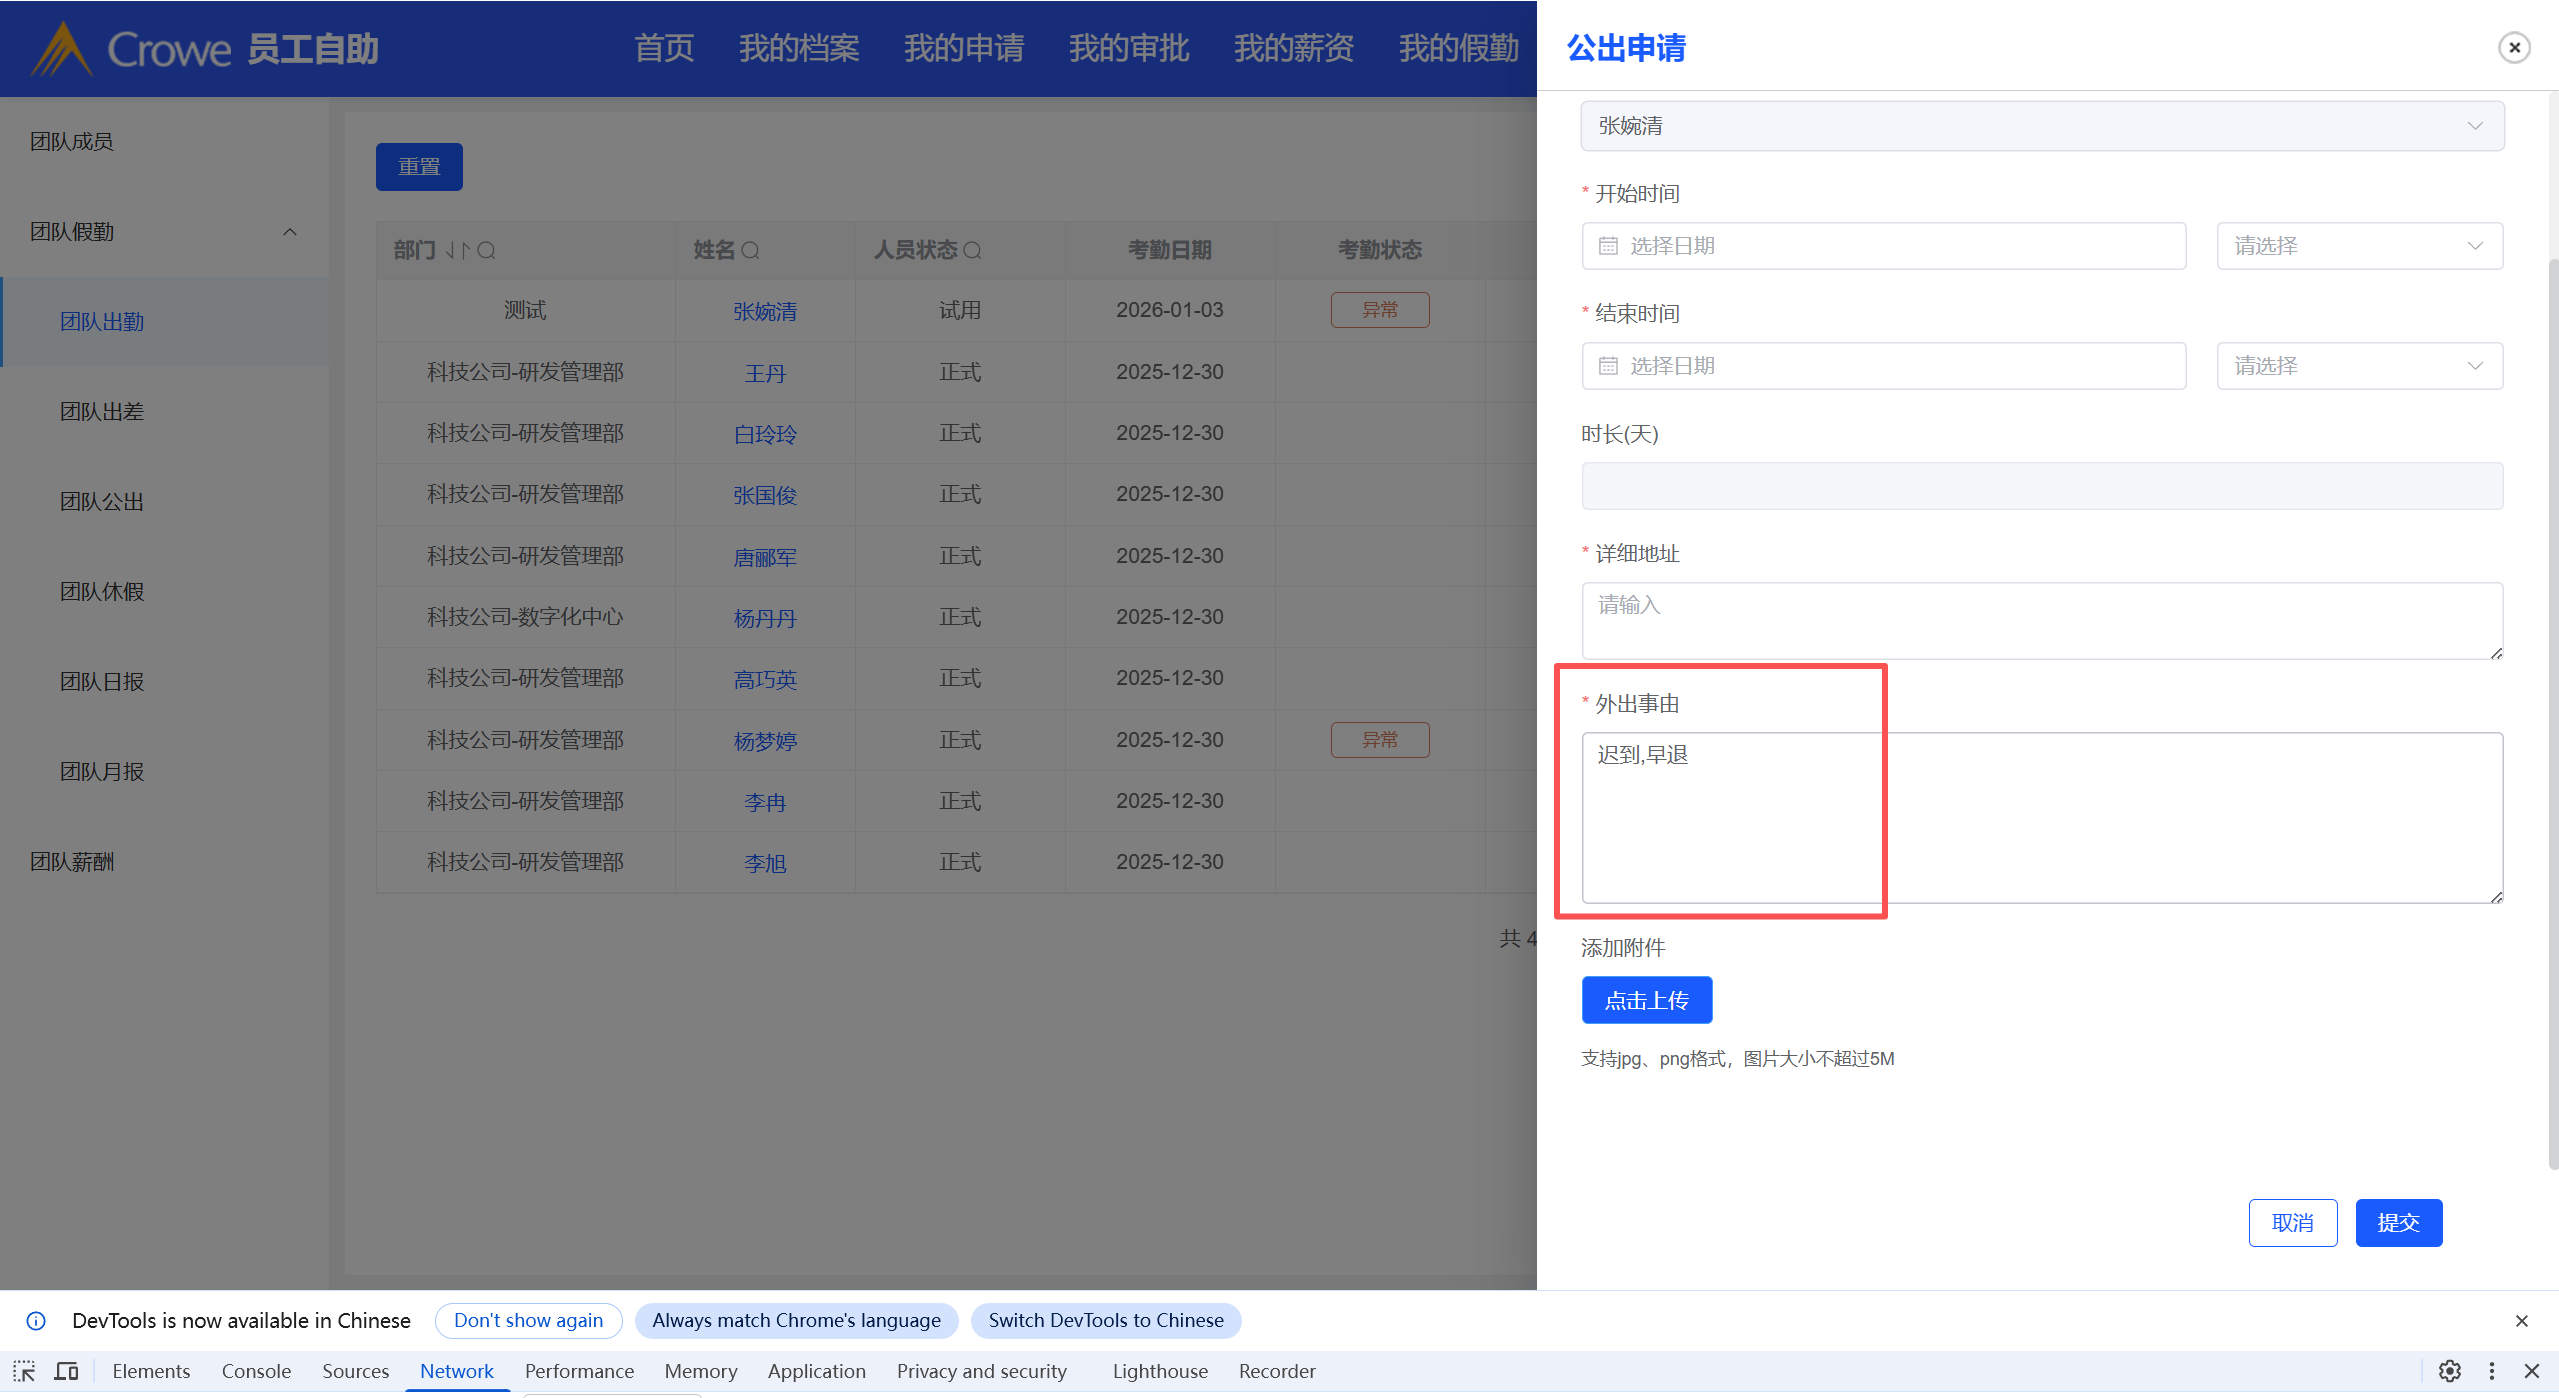
Task: Click the 点击上传 upload button
Action: click(x=1646, y=1000)
